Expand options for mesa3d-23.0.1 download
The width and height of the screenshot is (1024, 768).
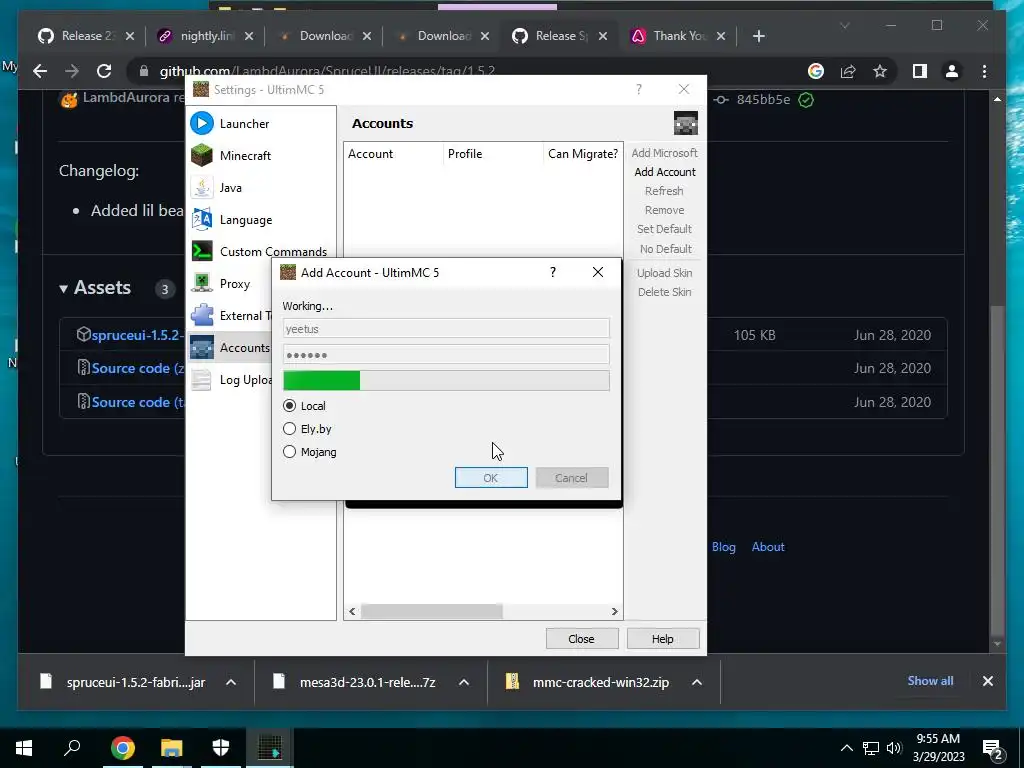(x=464, y=682)
